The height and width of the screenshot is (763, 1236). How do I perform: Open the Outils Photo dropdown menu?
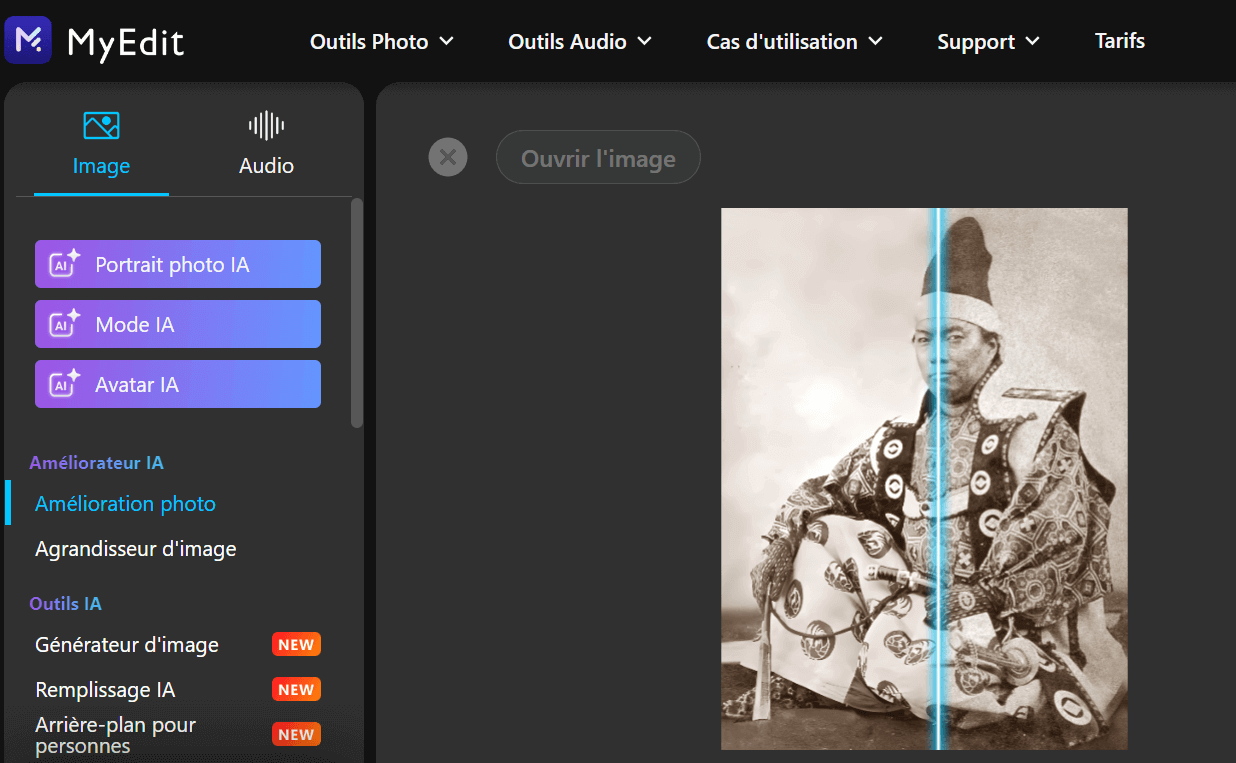tap(381, 41)
